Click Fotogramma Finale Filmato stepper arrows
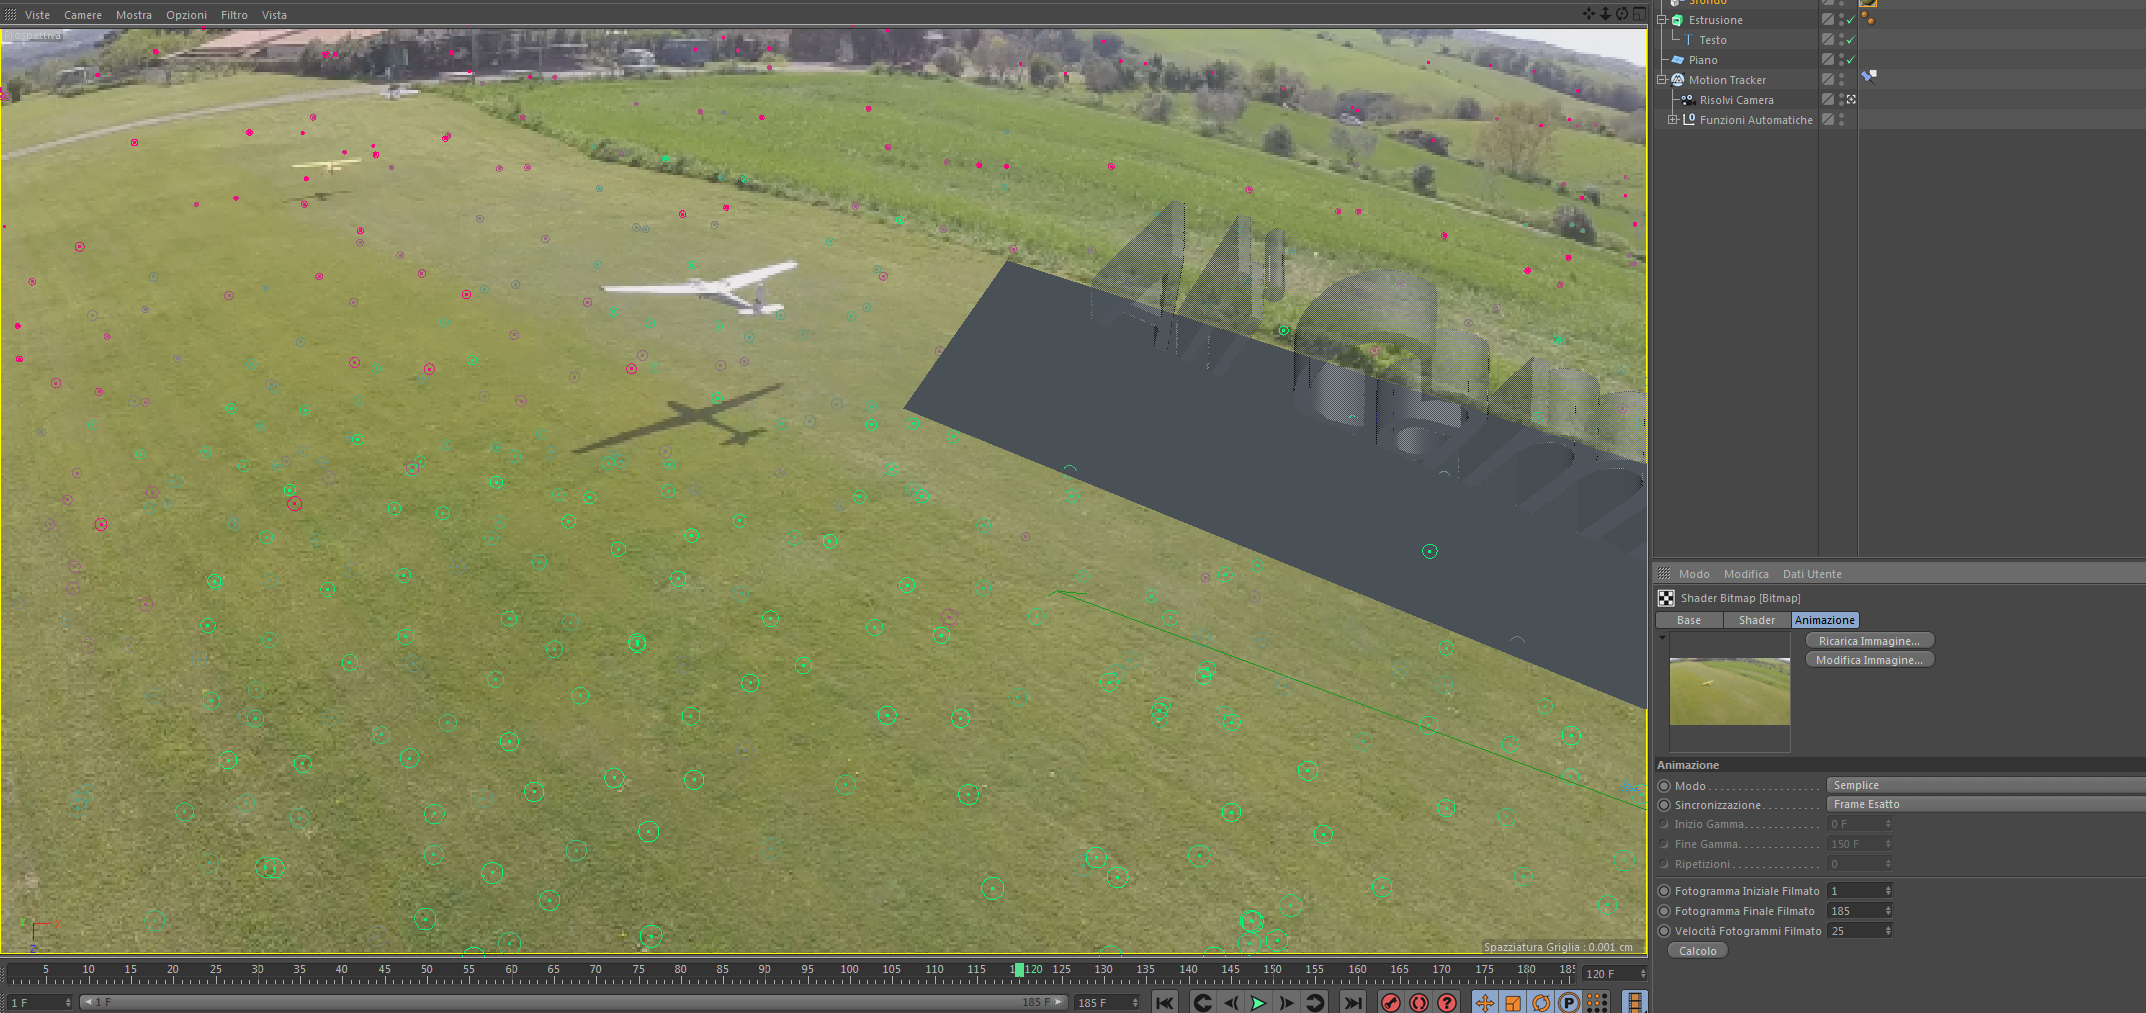Viewport: 2146px width, 1013px height. 1888,911
